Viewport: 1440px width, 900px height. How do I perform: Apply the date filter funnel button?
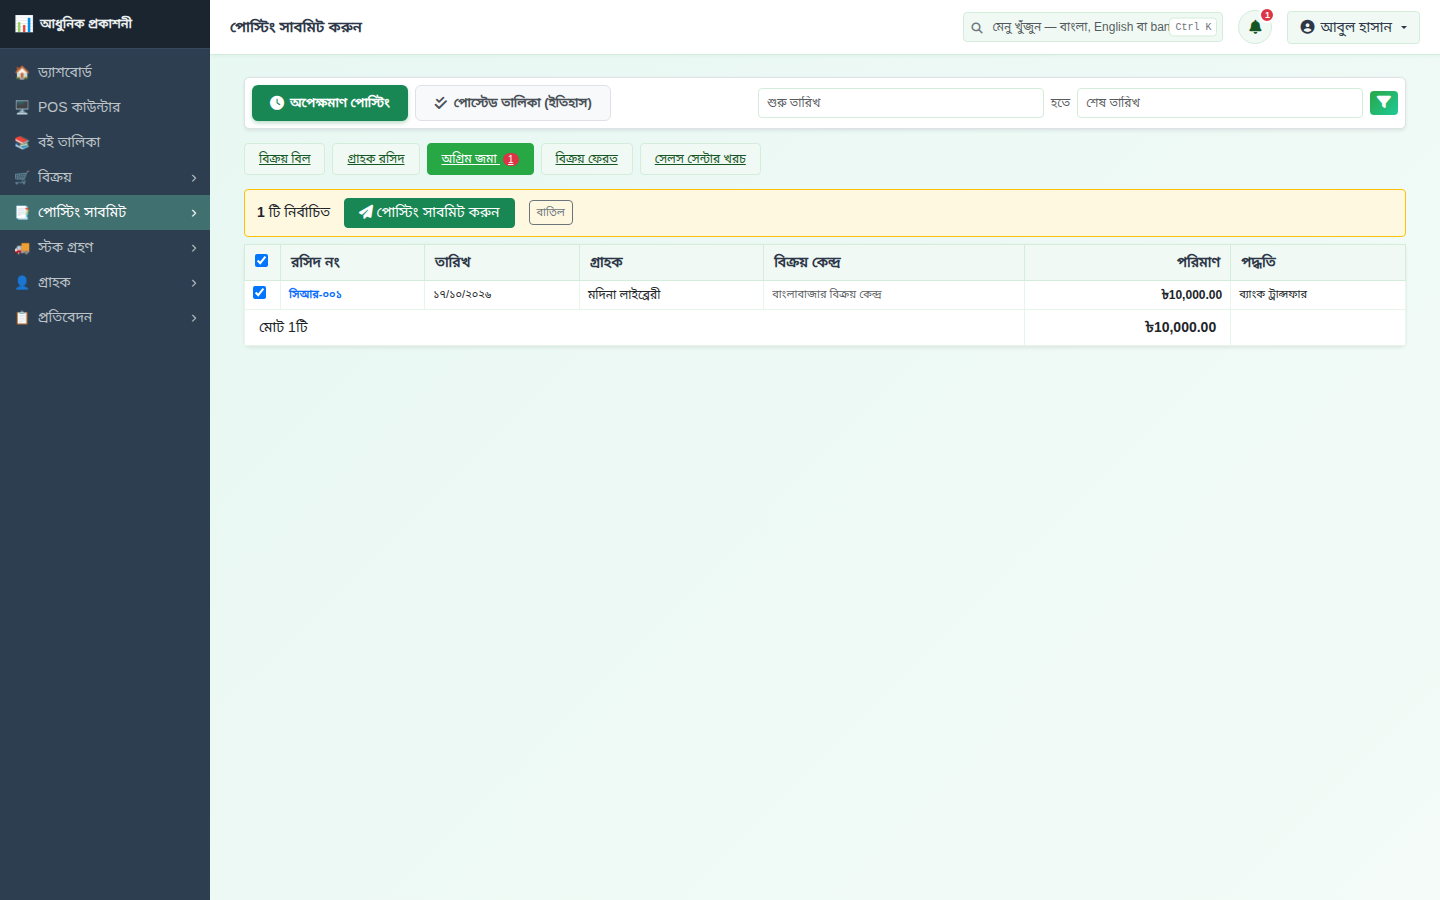click(1384, 102)
